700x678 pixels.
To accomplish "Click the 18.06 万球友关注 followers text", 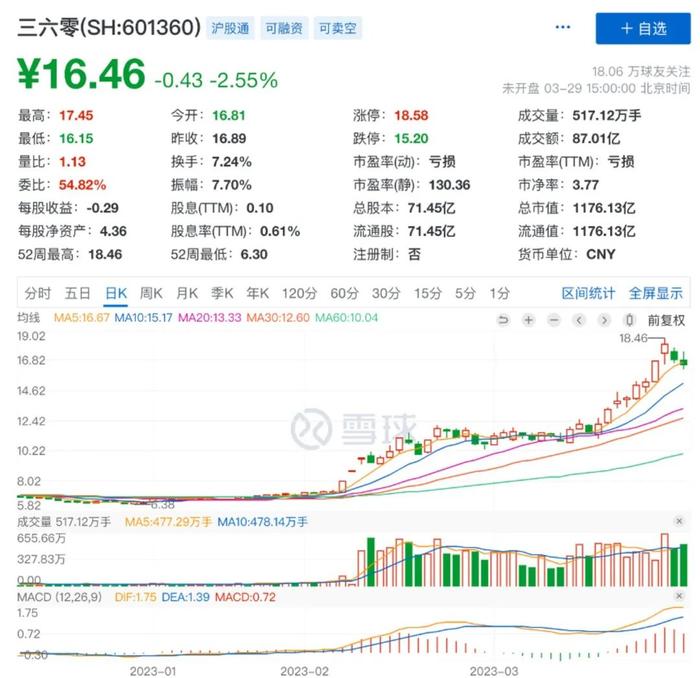I will point(641,71).
